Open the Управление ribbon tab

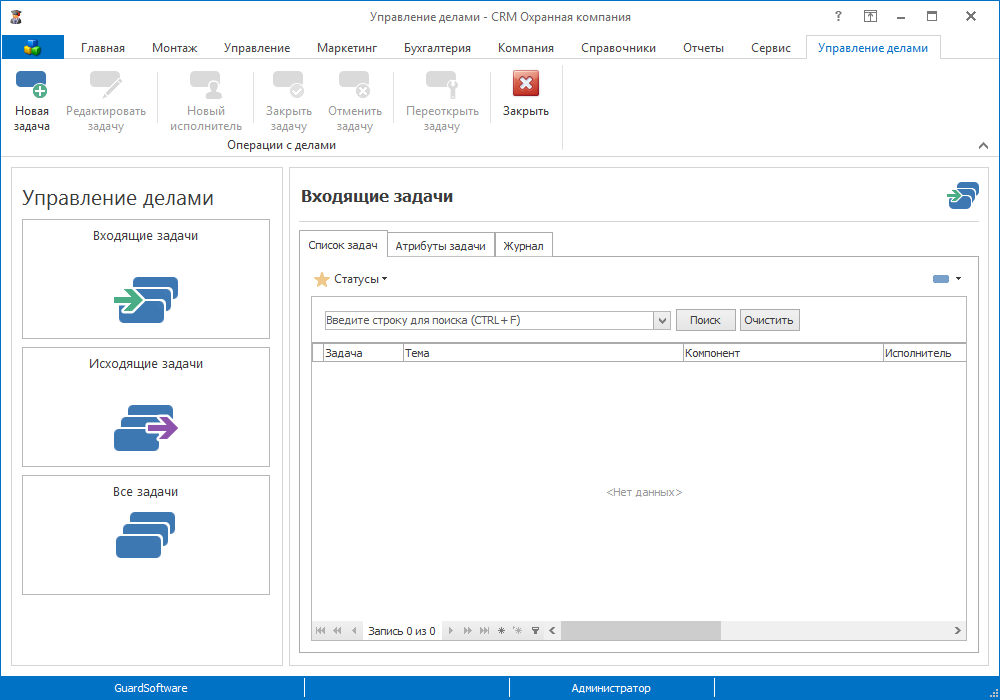(256, 48)
